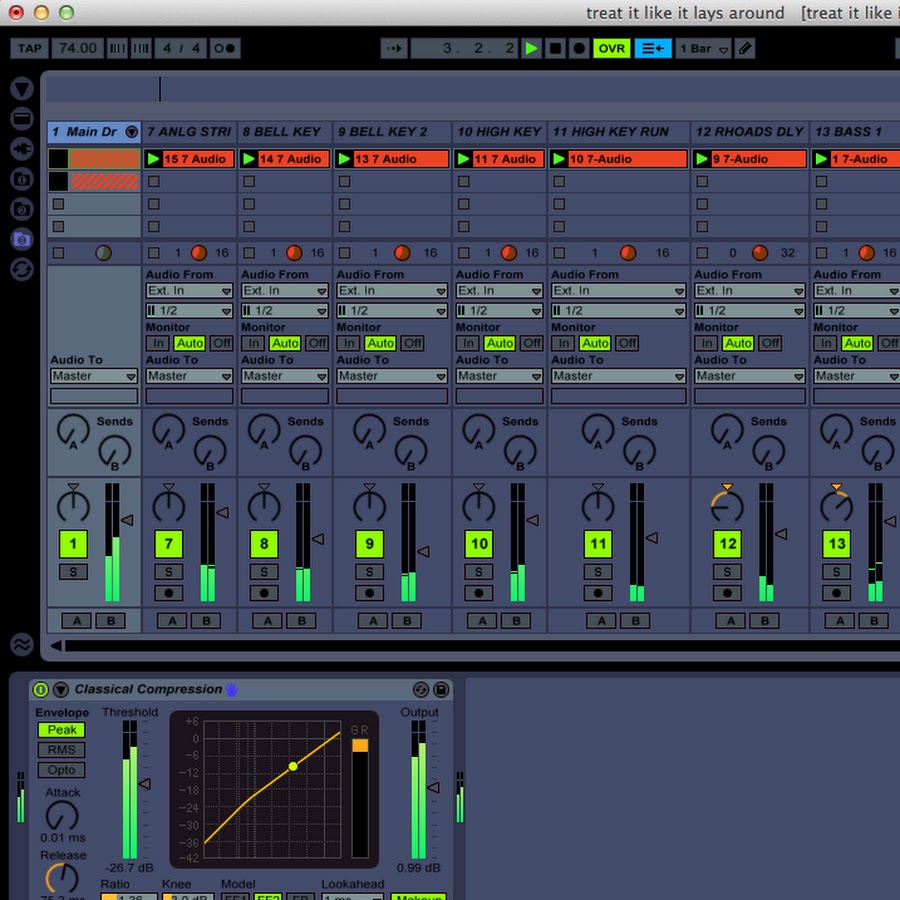Select the 10 HIGH KEY track header
The image size is (900, 900).
coord(499,132)
